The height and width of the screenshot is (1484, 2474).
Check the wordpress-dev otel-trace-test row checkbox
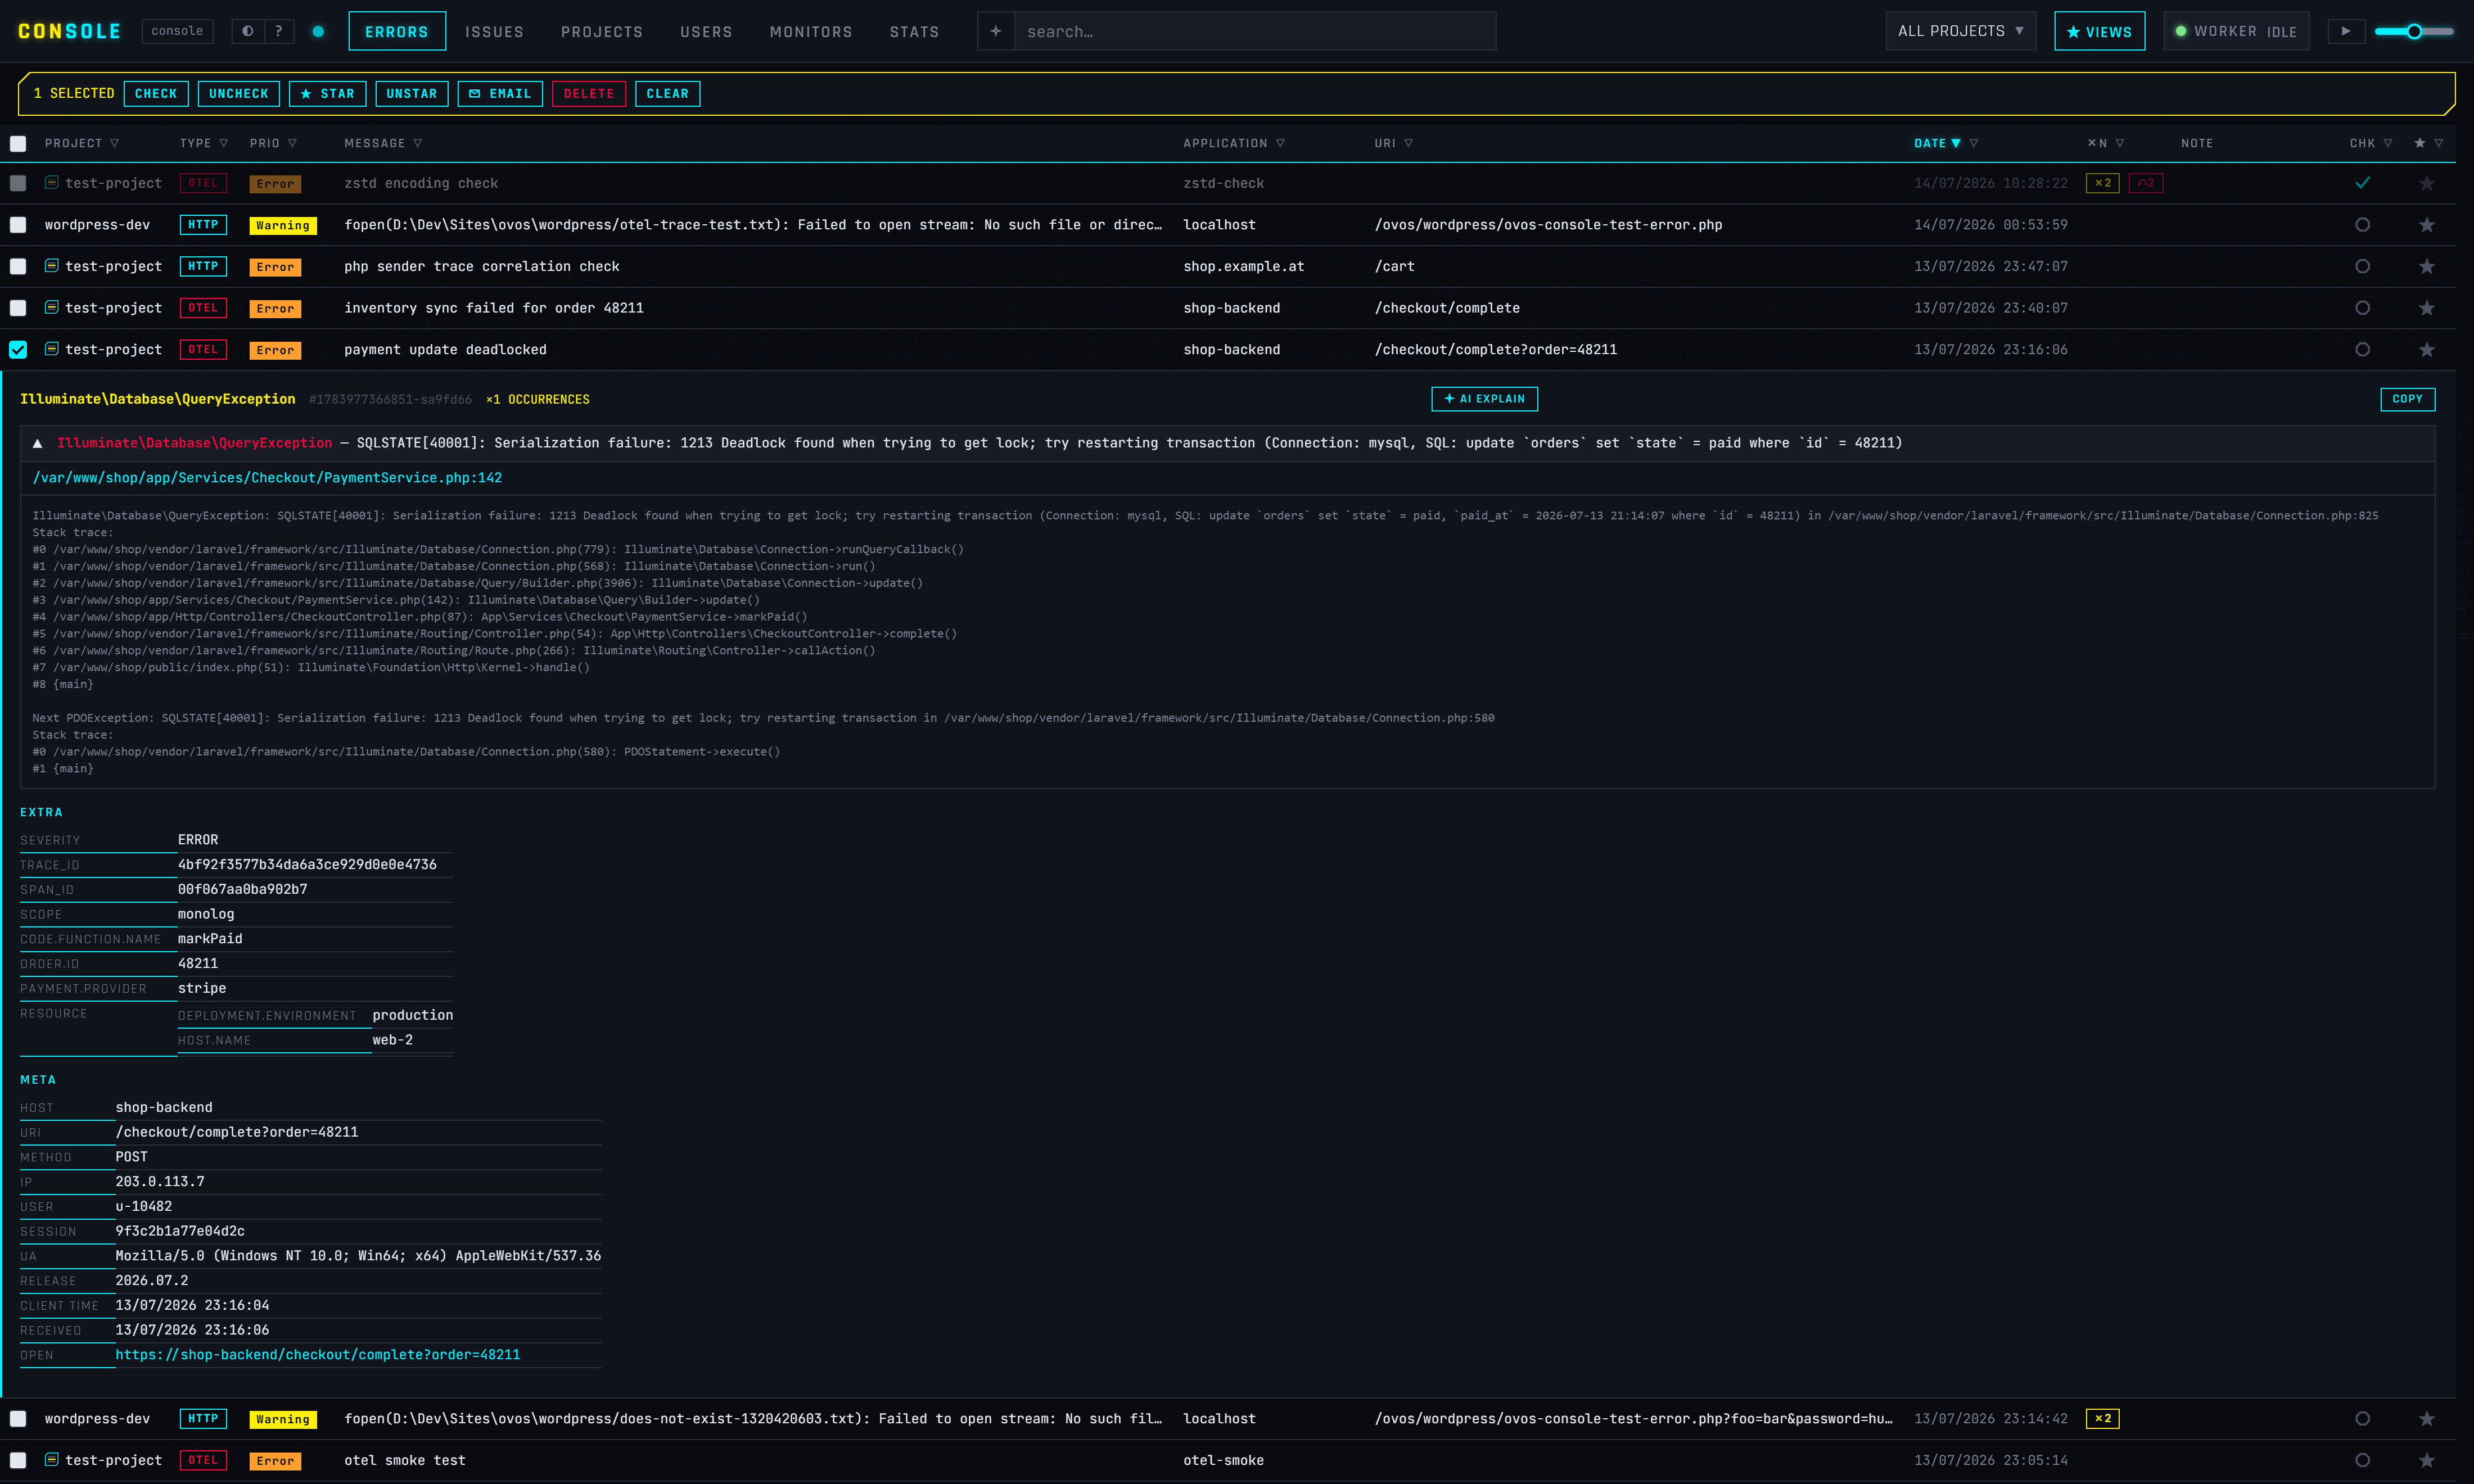(18, 225)
